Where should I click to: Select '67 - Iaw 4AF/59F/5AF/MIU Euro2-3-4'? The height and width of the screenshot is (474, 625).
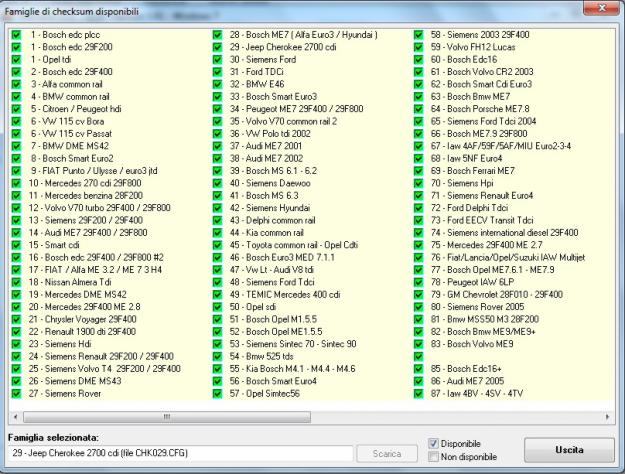501,146
